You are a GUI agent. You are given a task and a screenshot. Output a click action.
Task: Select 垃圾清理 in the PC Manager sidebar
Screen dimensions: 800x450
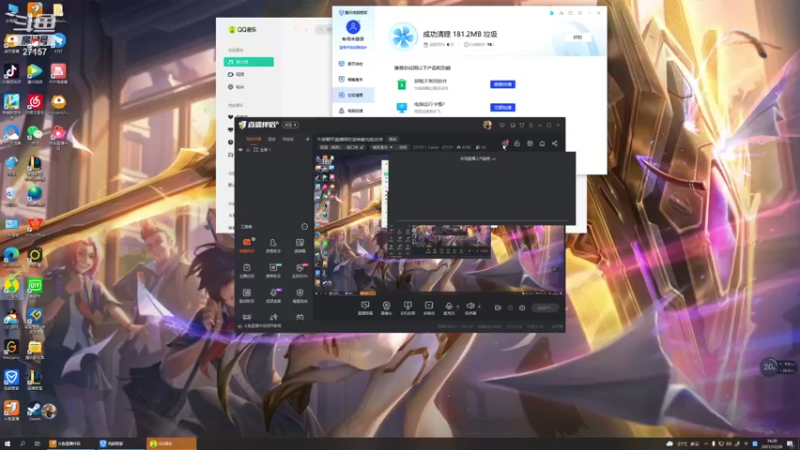[353, 95]
